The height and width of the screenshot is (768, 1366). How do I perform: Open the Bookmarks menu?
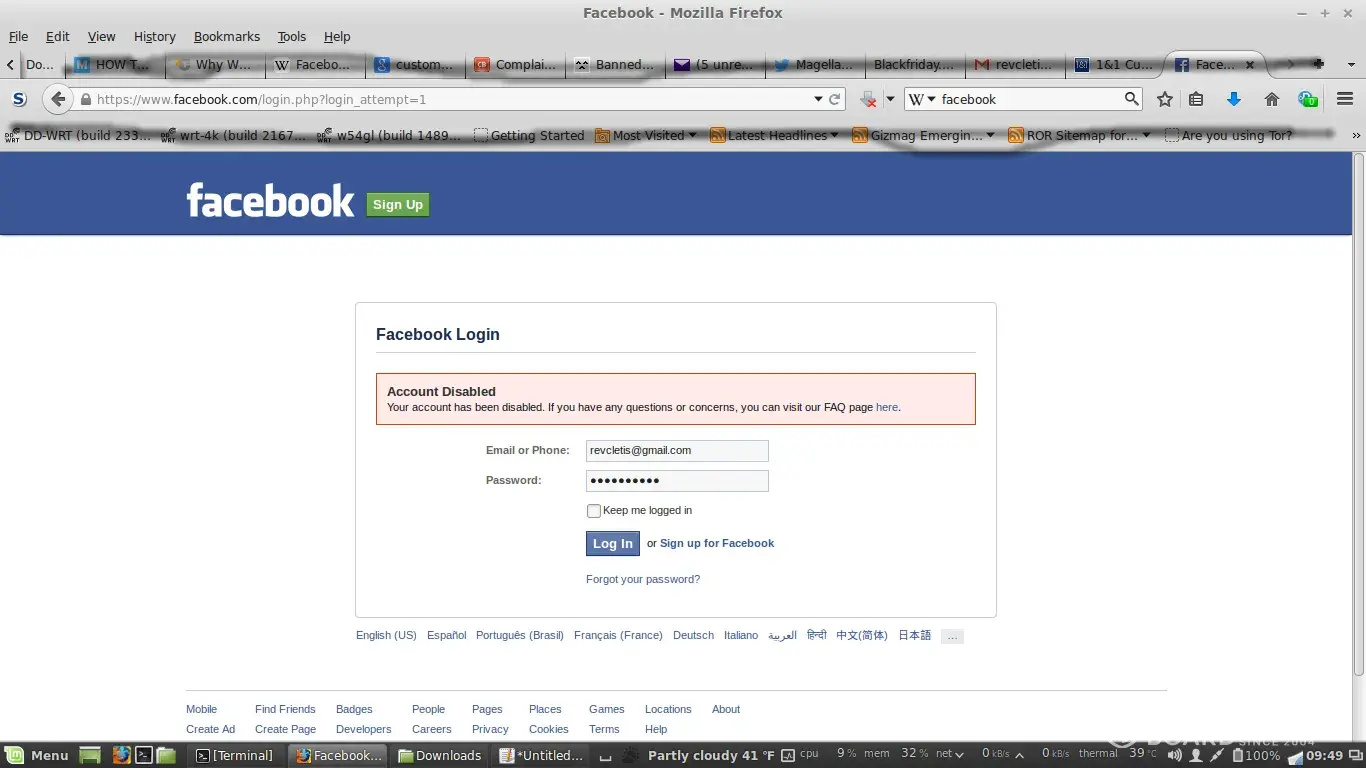pos(227,36)
